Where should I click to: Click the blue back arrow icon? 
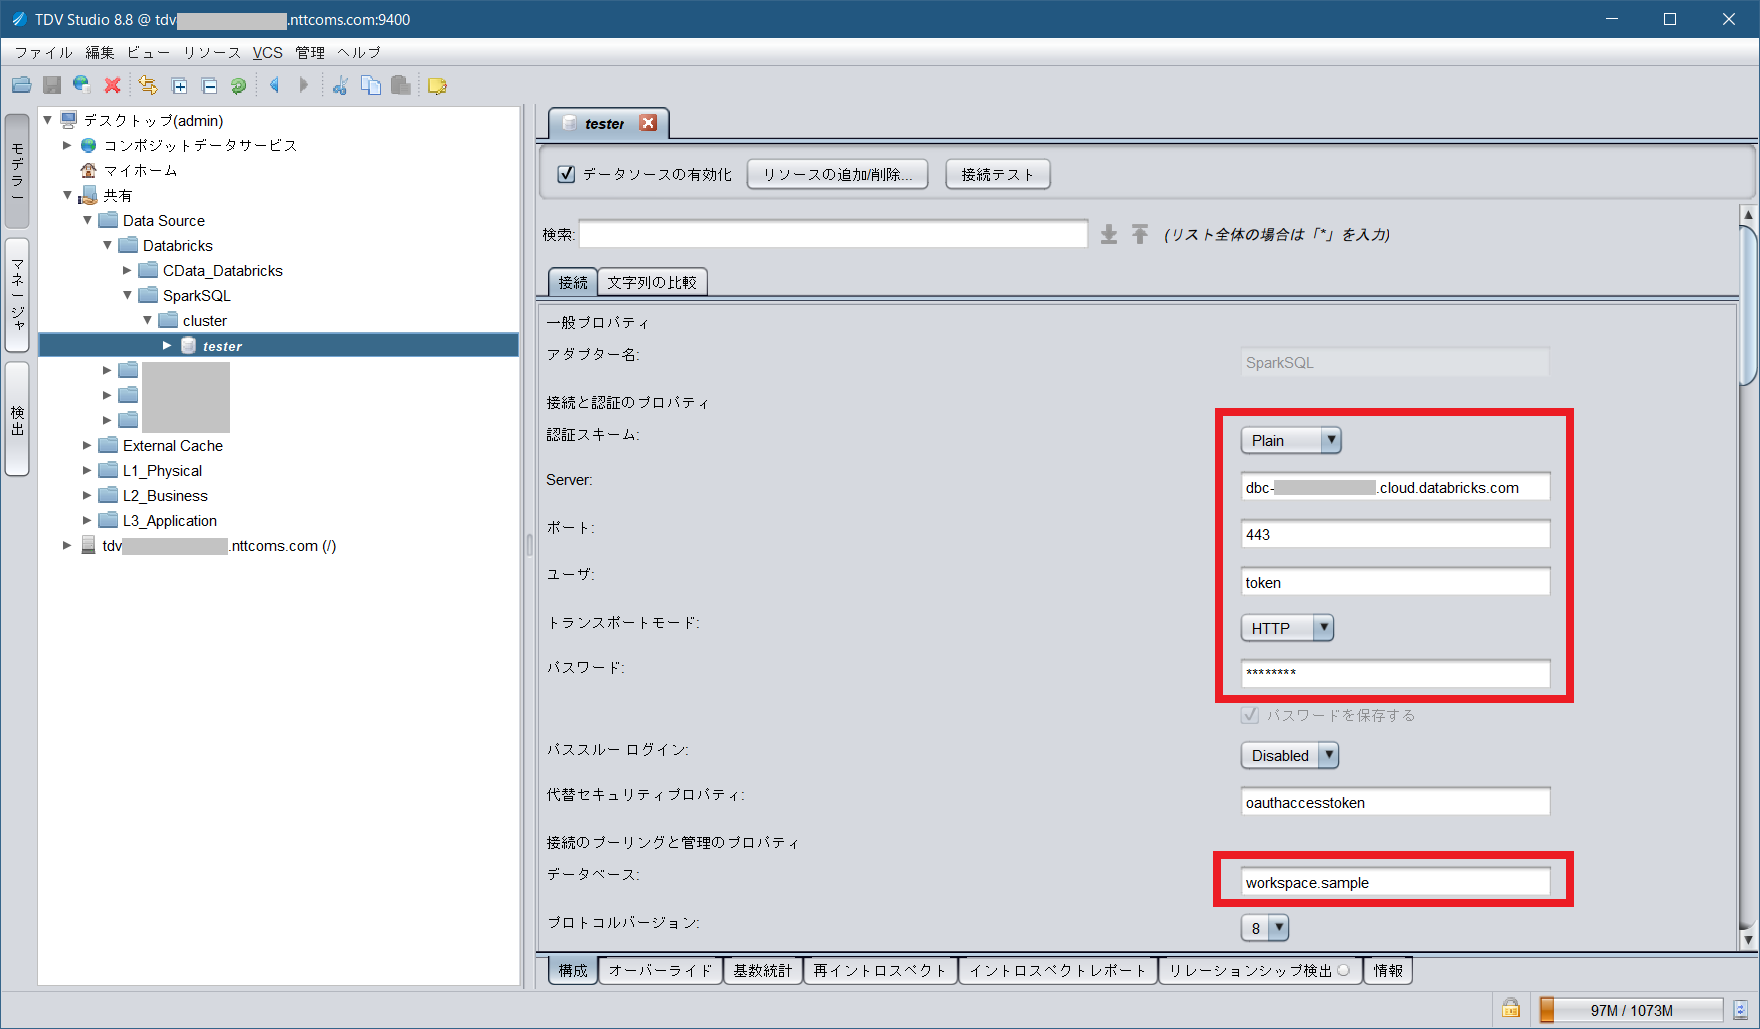[x=274, y=86]
